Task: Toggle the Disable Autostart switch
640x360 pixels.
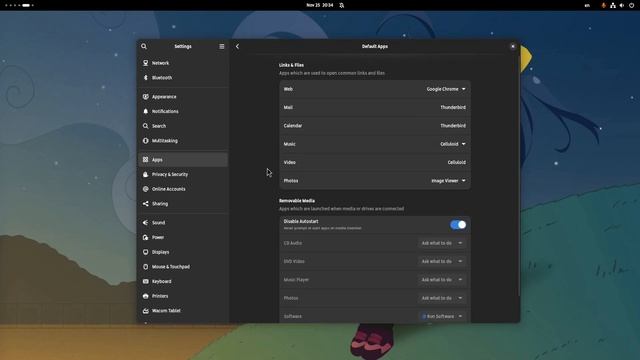Action: pyautogui.click(x=458, y=224)
